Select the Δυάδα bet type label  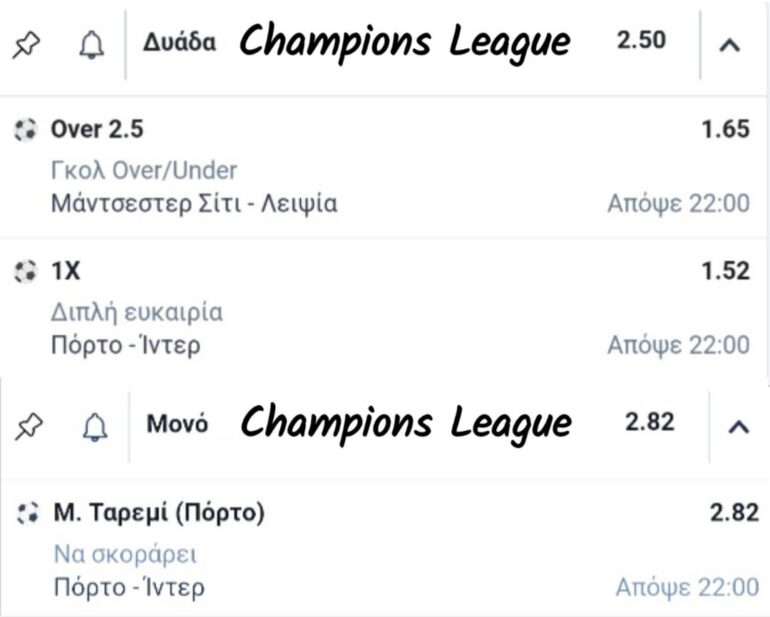(180, 43)
